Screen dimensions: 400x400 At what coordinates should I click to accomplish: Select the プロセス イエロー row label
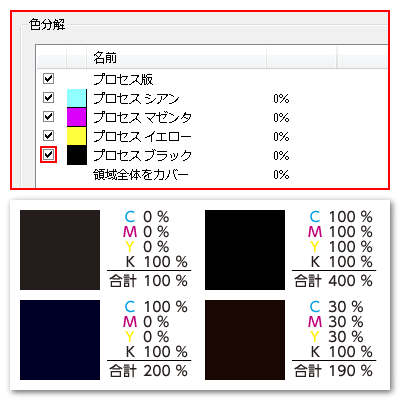[x=142, y=136]
